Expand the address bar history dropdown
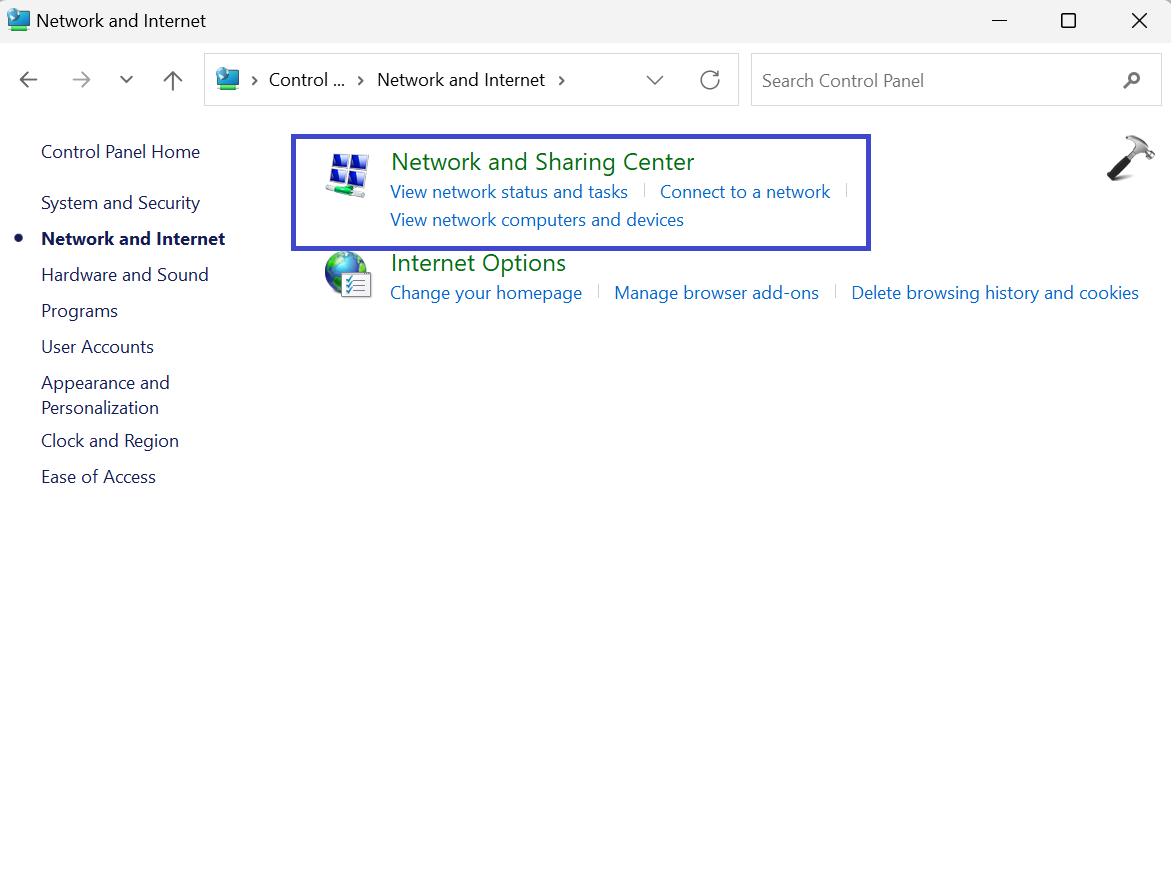Viewport: 1171px width, 871px height. (x=655, y=80)
